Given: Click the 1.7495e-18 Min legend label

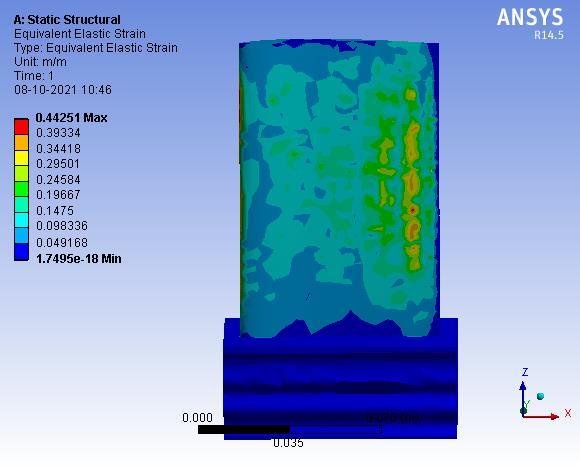Looking at the screenshot, I should click(x=78, y=259).
